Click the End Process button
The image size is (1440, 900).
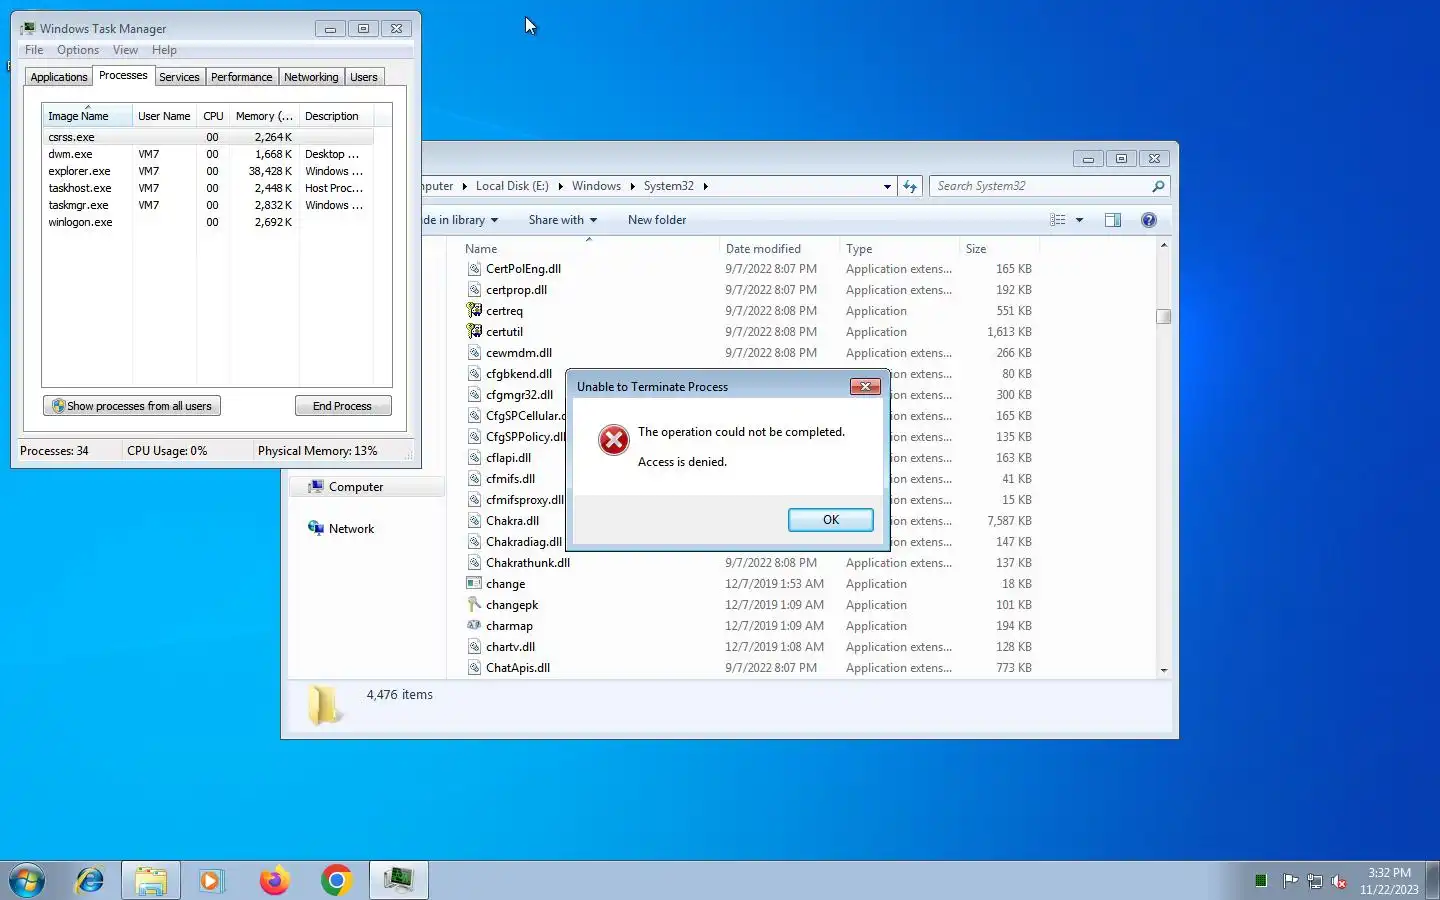[x=343, y=406]
